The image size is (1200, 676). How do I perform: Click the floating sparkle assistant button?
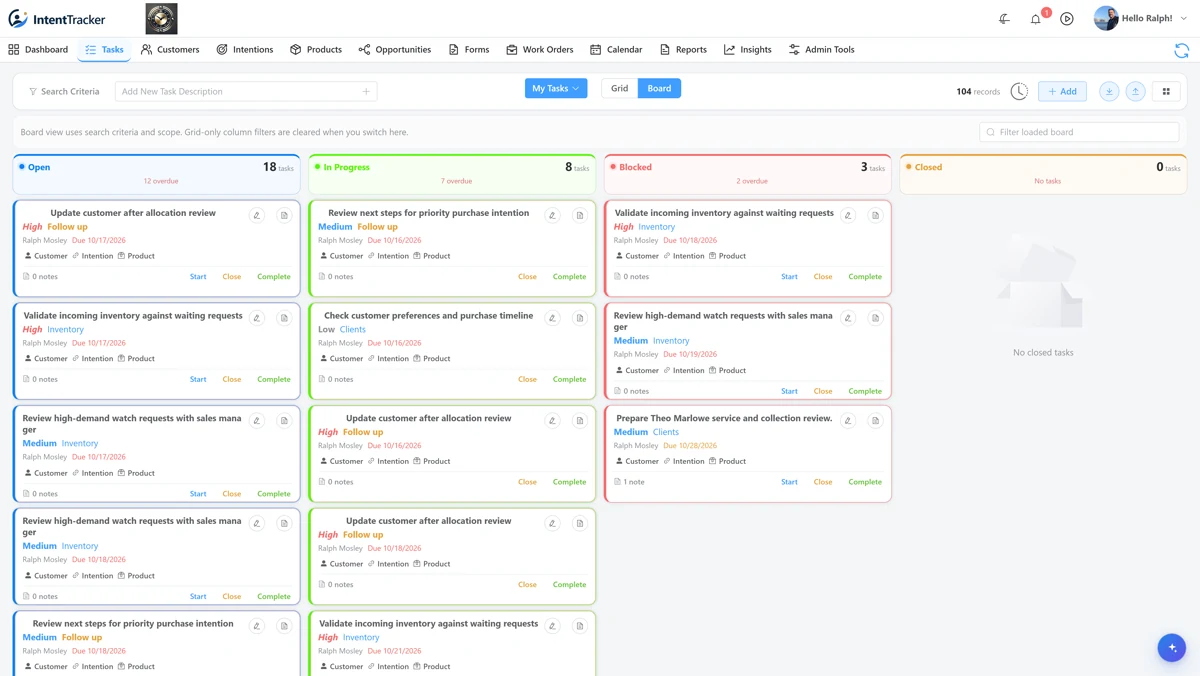pos(1172,647)
